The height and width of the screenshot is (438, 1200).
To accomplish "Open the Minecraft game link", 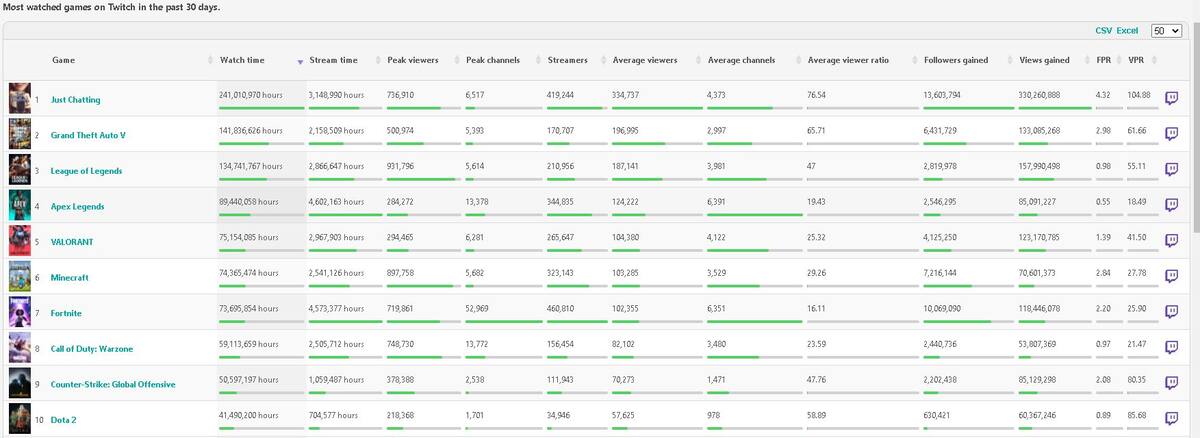I will coord(70,277).
